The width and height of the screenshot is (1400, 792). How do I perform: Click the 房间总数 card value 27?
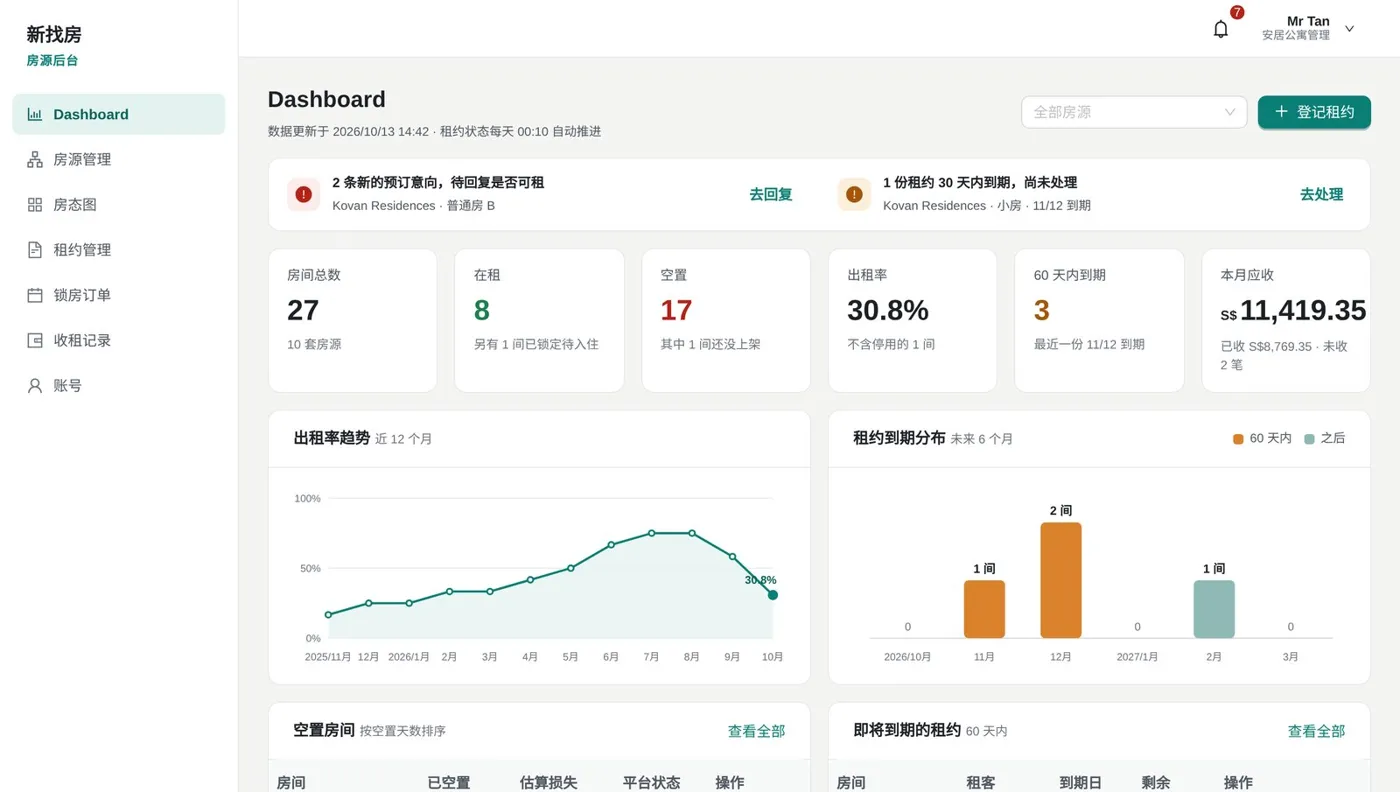point(303,310)
